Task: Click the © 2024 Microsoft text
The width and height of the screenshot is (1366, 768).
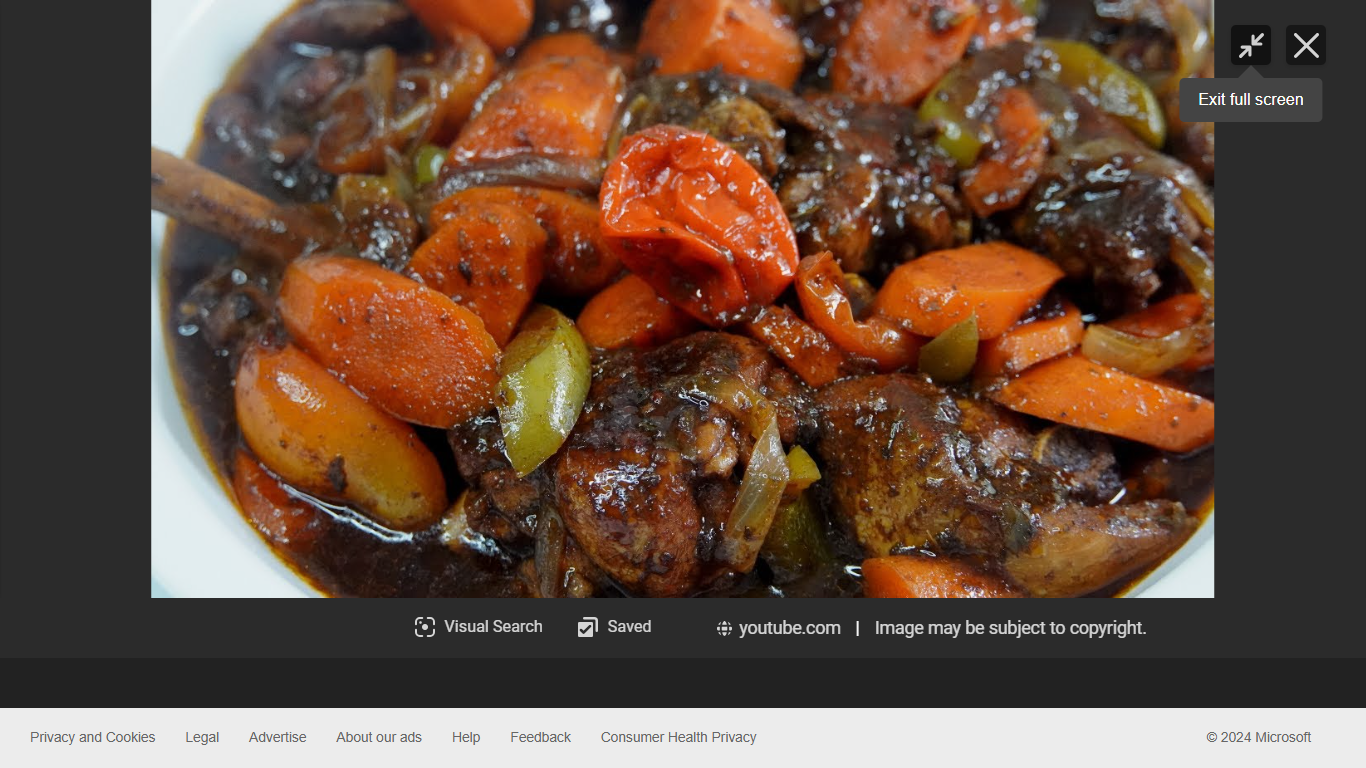Action: coord(1258,737)
